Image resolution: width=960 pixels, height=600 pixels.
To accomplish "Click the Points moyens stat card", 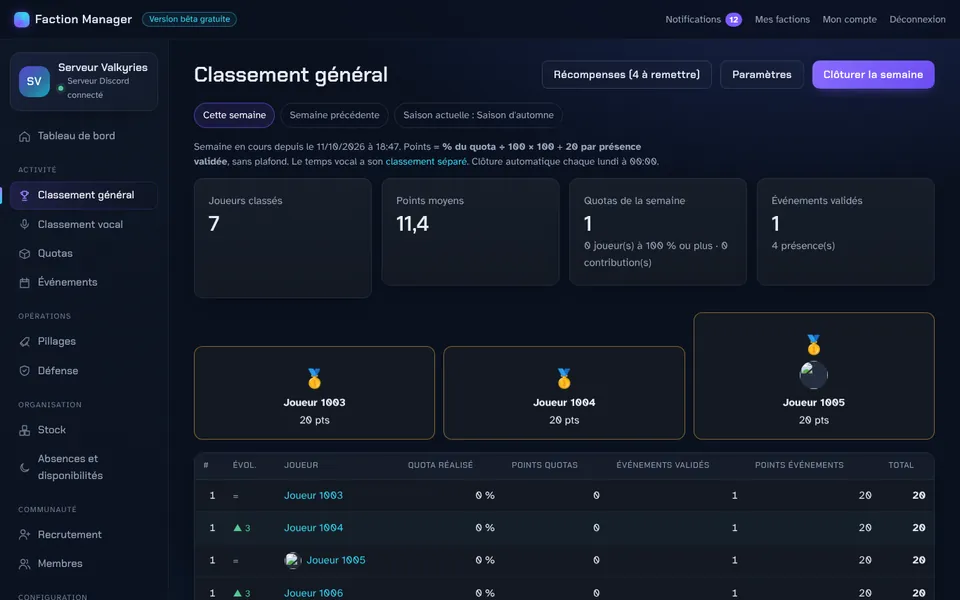I will 470,232.
